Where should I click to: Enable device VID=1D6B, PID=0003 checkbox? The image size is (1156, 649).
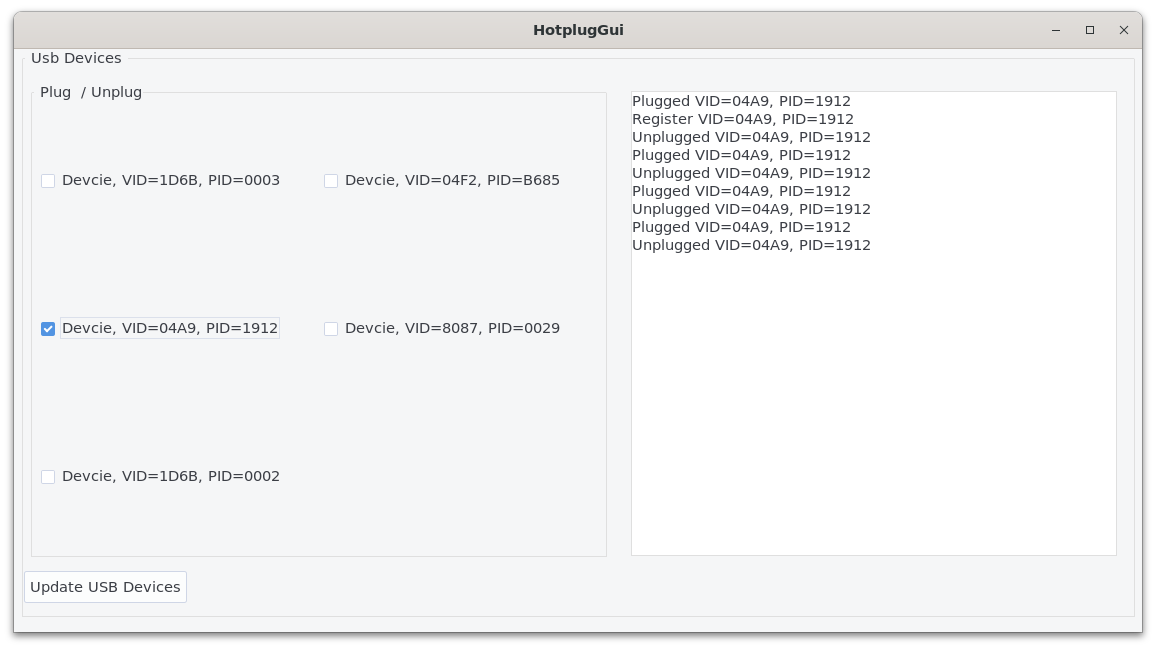[48, 181]
